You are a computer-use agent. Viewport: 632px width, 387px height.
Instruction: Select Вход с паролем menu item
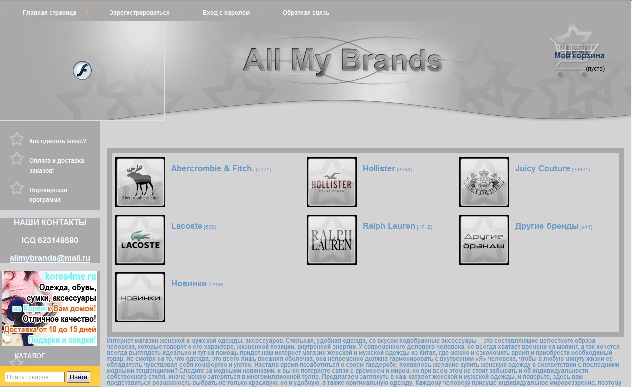(226, 12)
